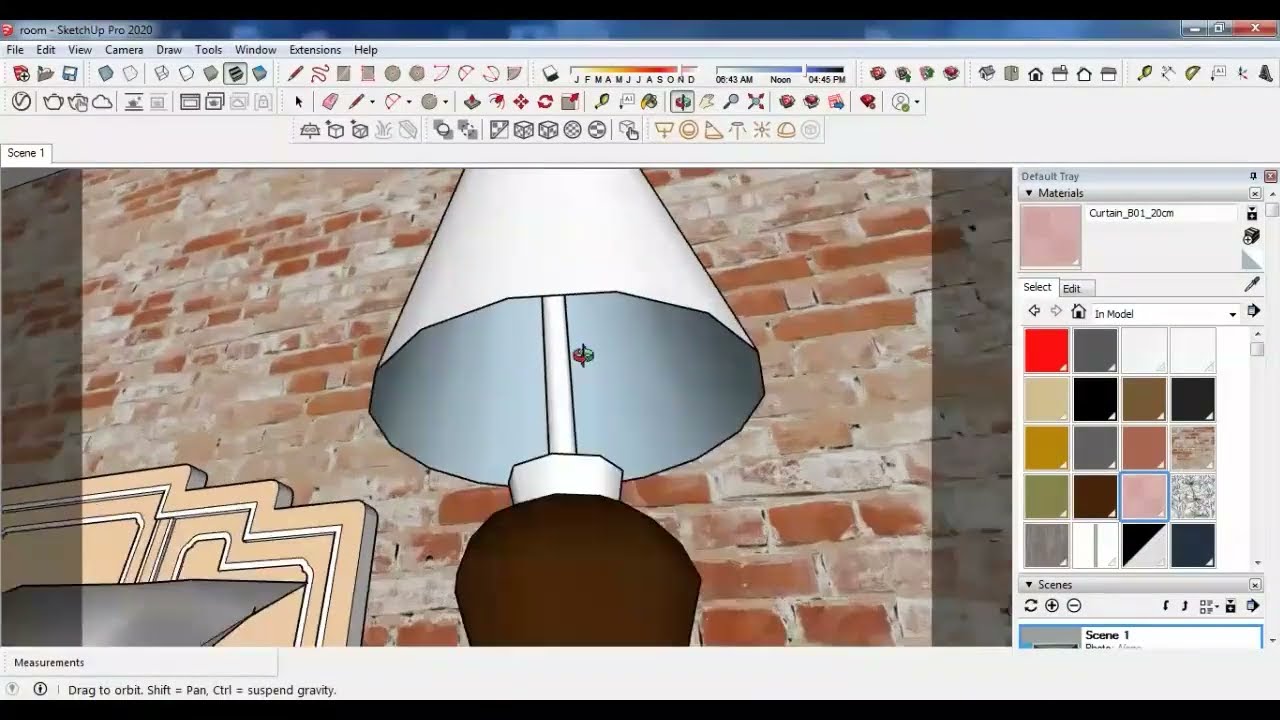
Task: Open the circle tool dropdown arrow
Action: tap(445, 102)
